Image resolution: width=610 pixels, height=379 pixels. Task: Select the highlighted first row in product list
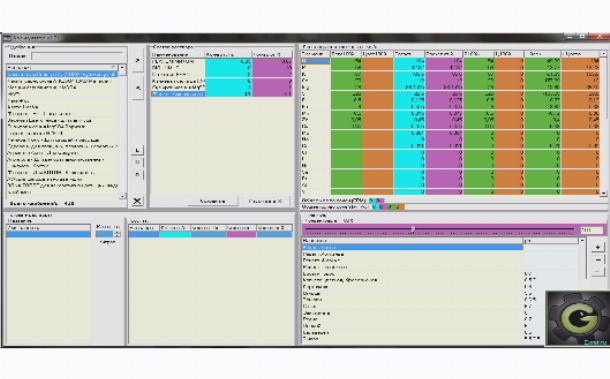pos(62,74)
